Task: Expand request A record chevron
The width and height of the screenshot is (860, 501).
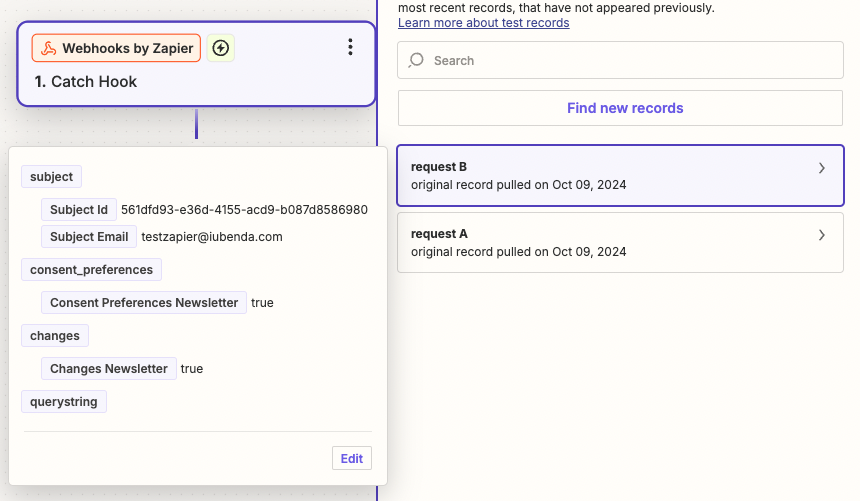Action: tap(822, 235)
